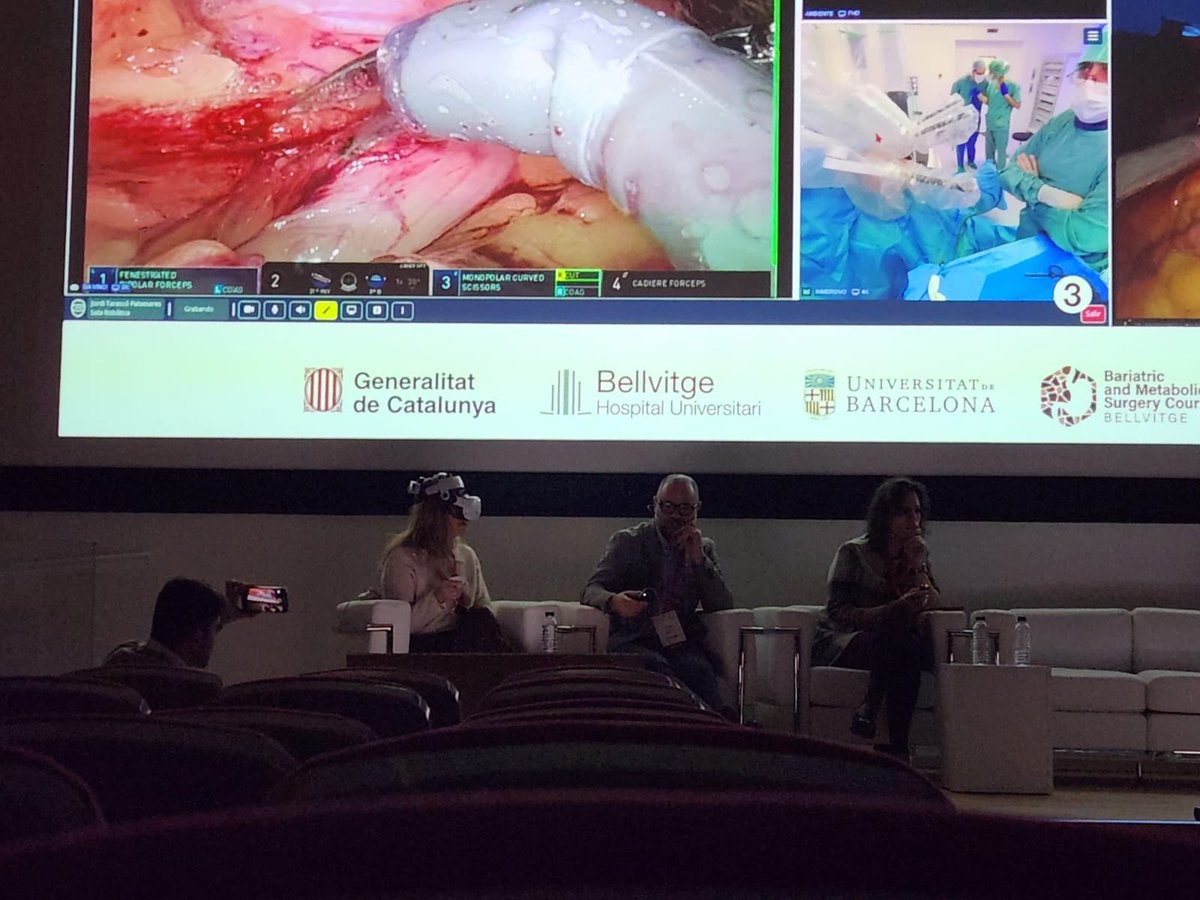Viewport: 1200px width, 900px height.
Task: Click the Grabando recording indicator
Action: (x=199, y=309)
